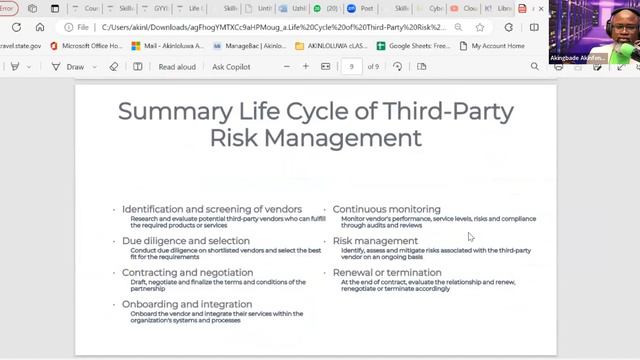
Task: Open the Mail - Akinloluwa bookmark
Action: tap(167, 46)
